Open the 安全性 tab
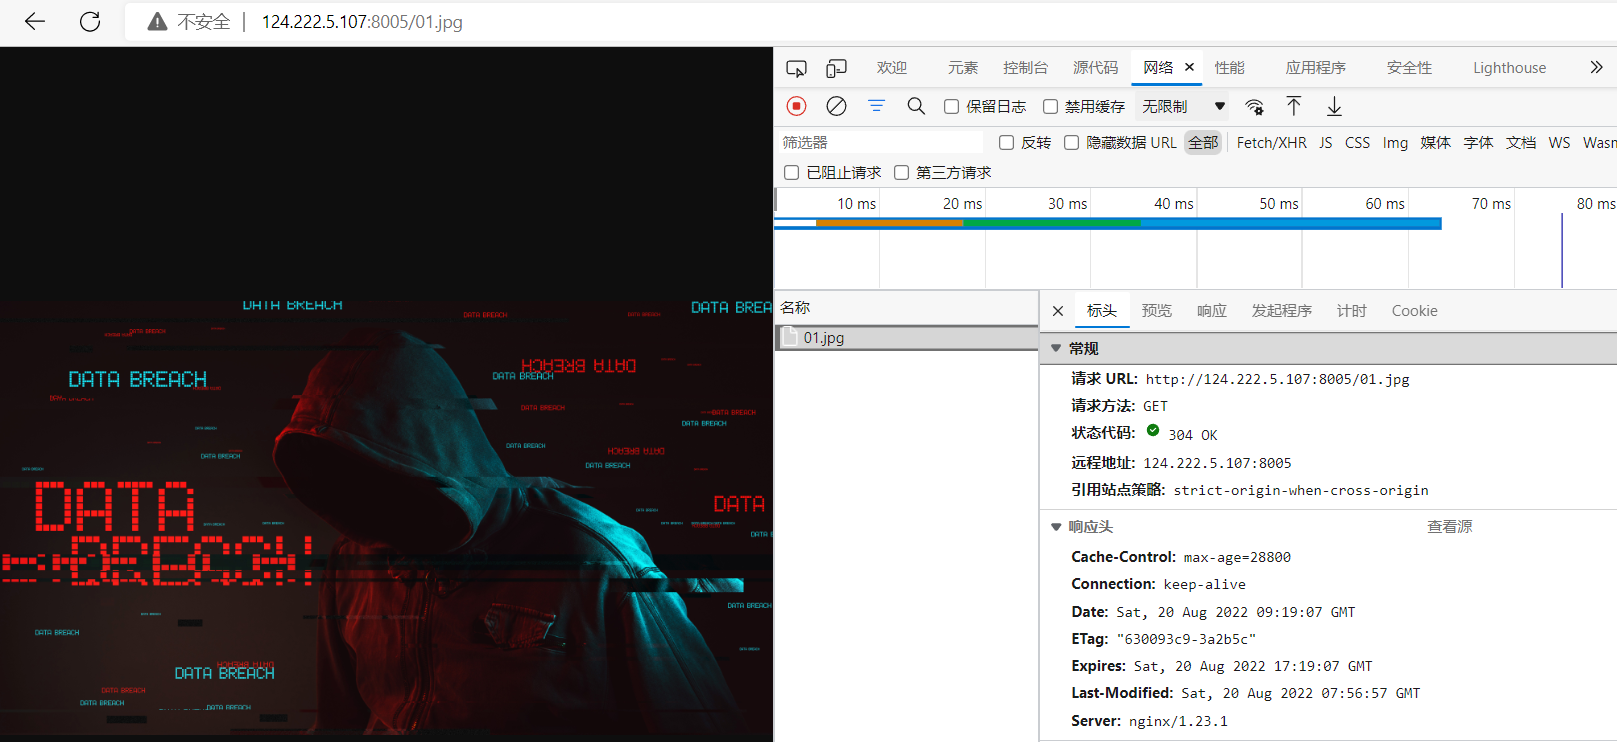This screenshot has height=742, width=1617. pyautogui.click(x=1410, y=68)
